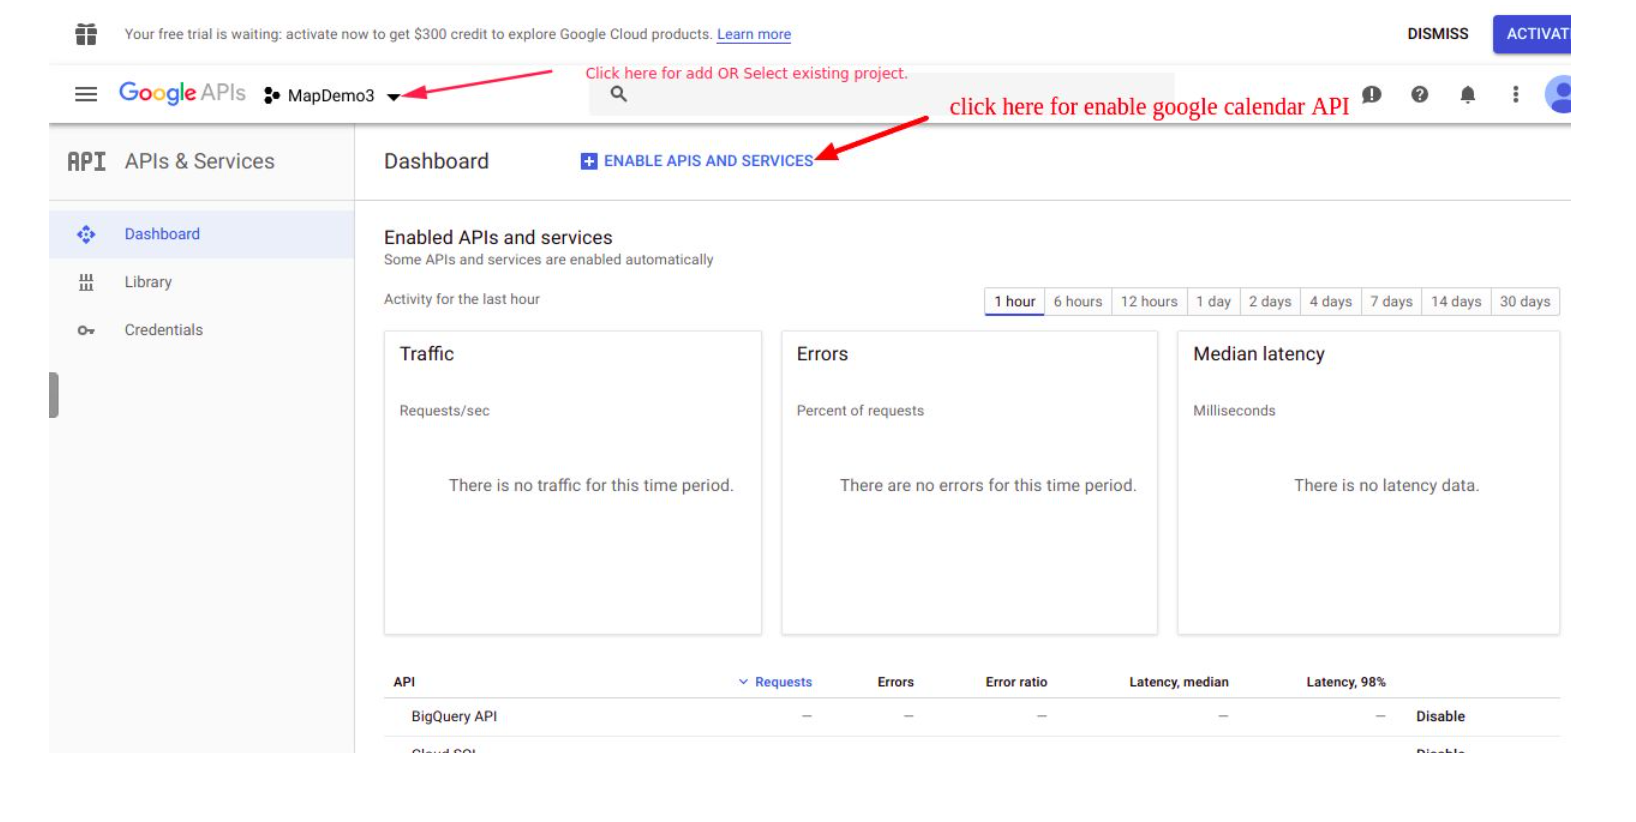
Task: Dismiss the free trial banner
Action: point(1438,34)
